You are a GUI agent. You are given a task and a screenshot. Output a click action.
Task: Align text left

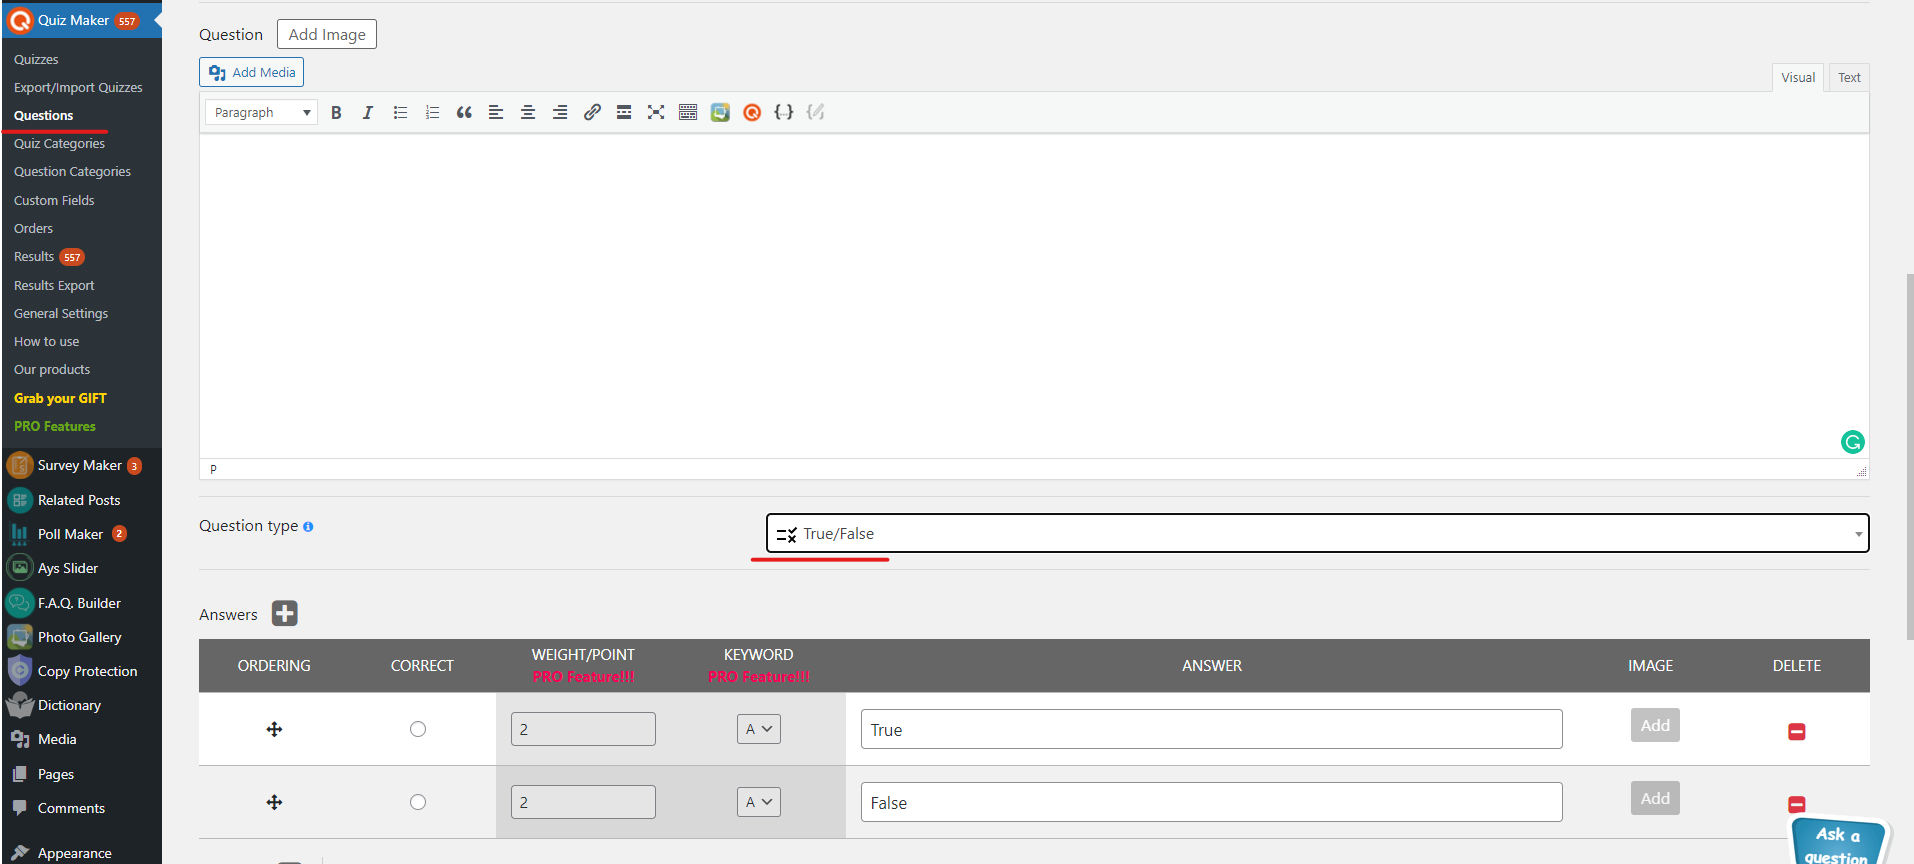tap(496, 112)
